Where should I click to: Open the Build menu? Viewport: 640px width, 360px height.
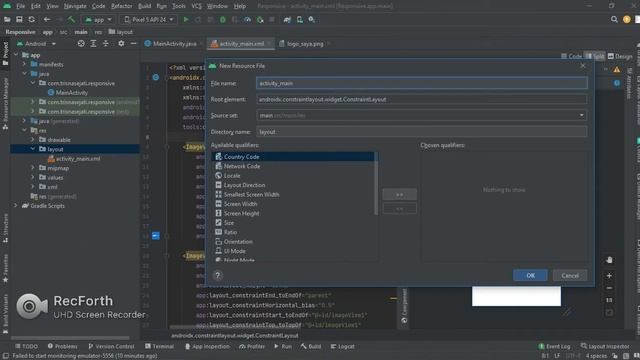[144, 6]
